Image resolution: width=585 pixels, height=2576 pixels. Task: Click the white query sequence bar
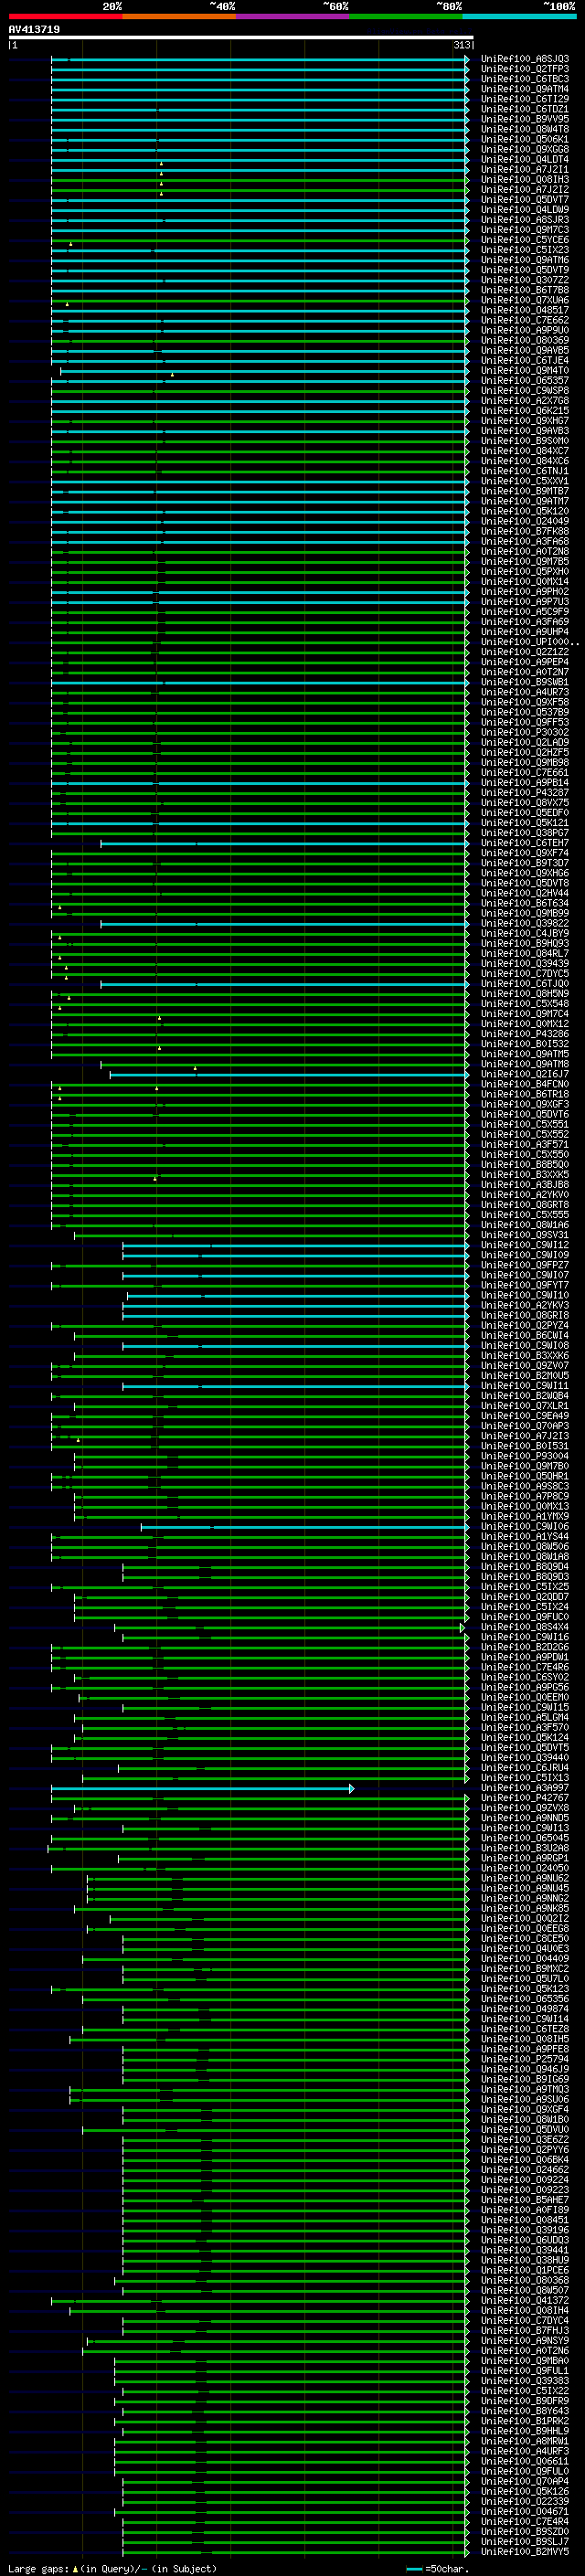[x=240, y=38]
